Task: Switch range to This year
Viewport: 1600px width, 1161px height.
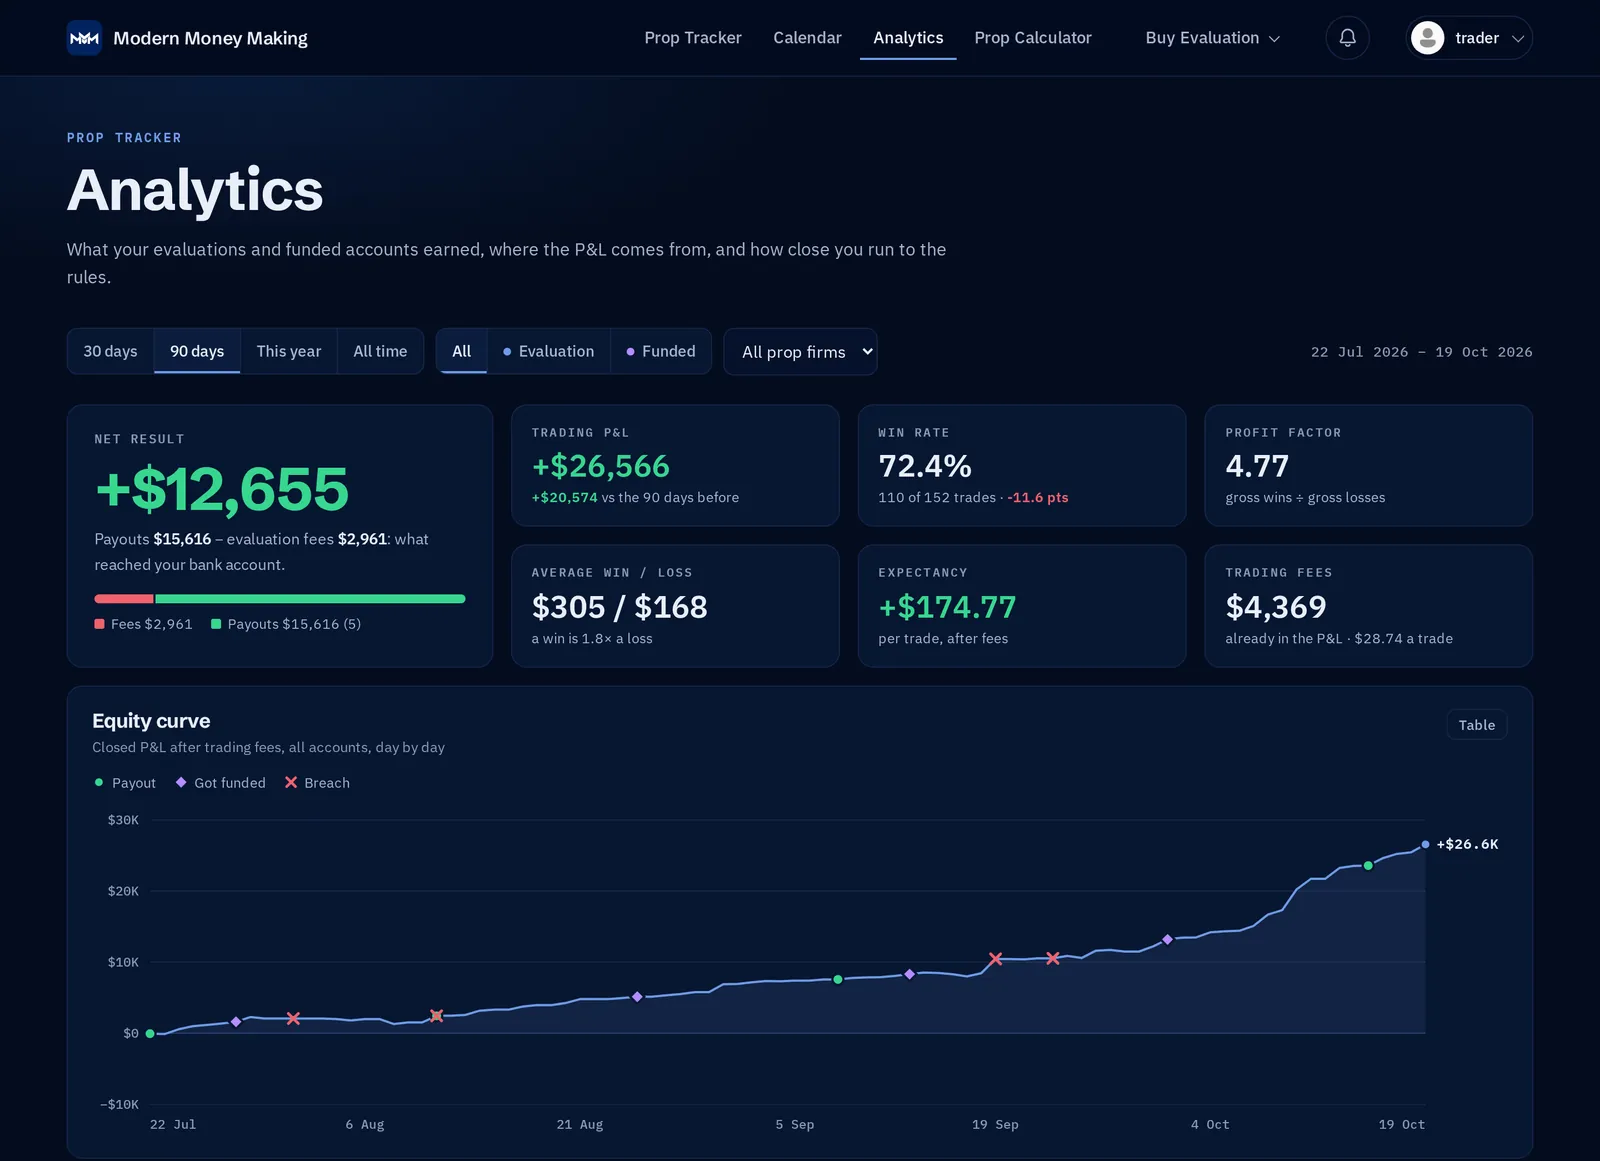Action: (289, 351)
